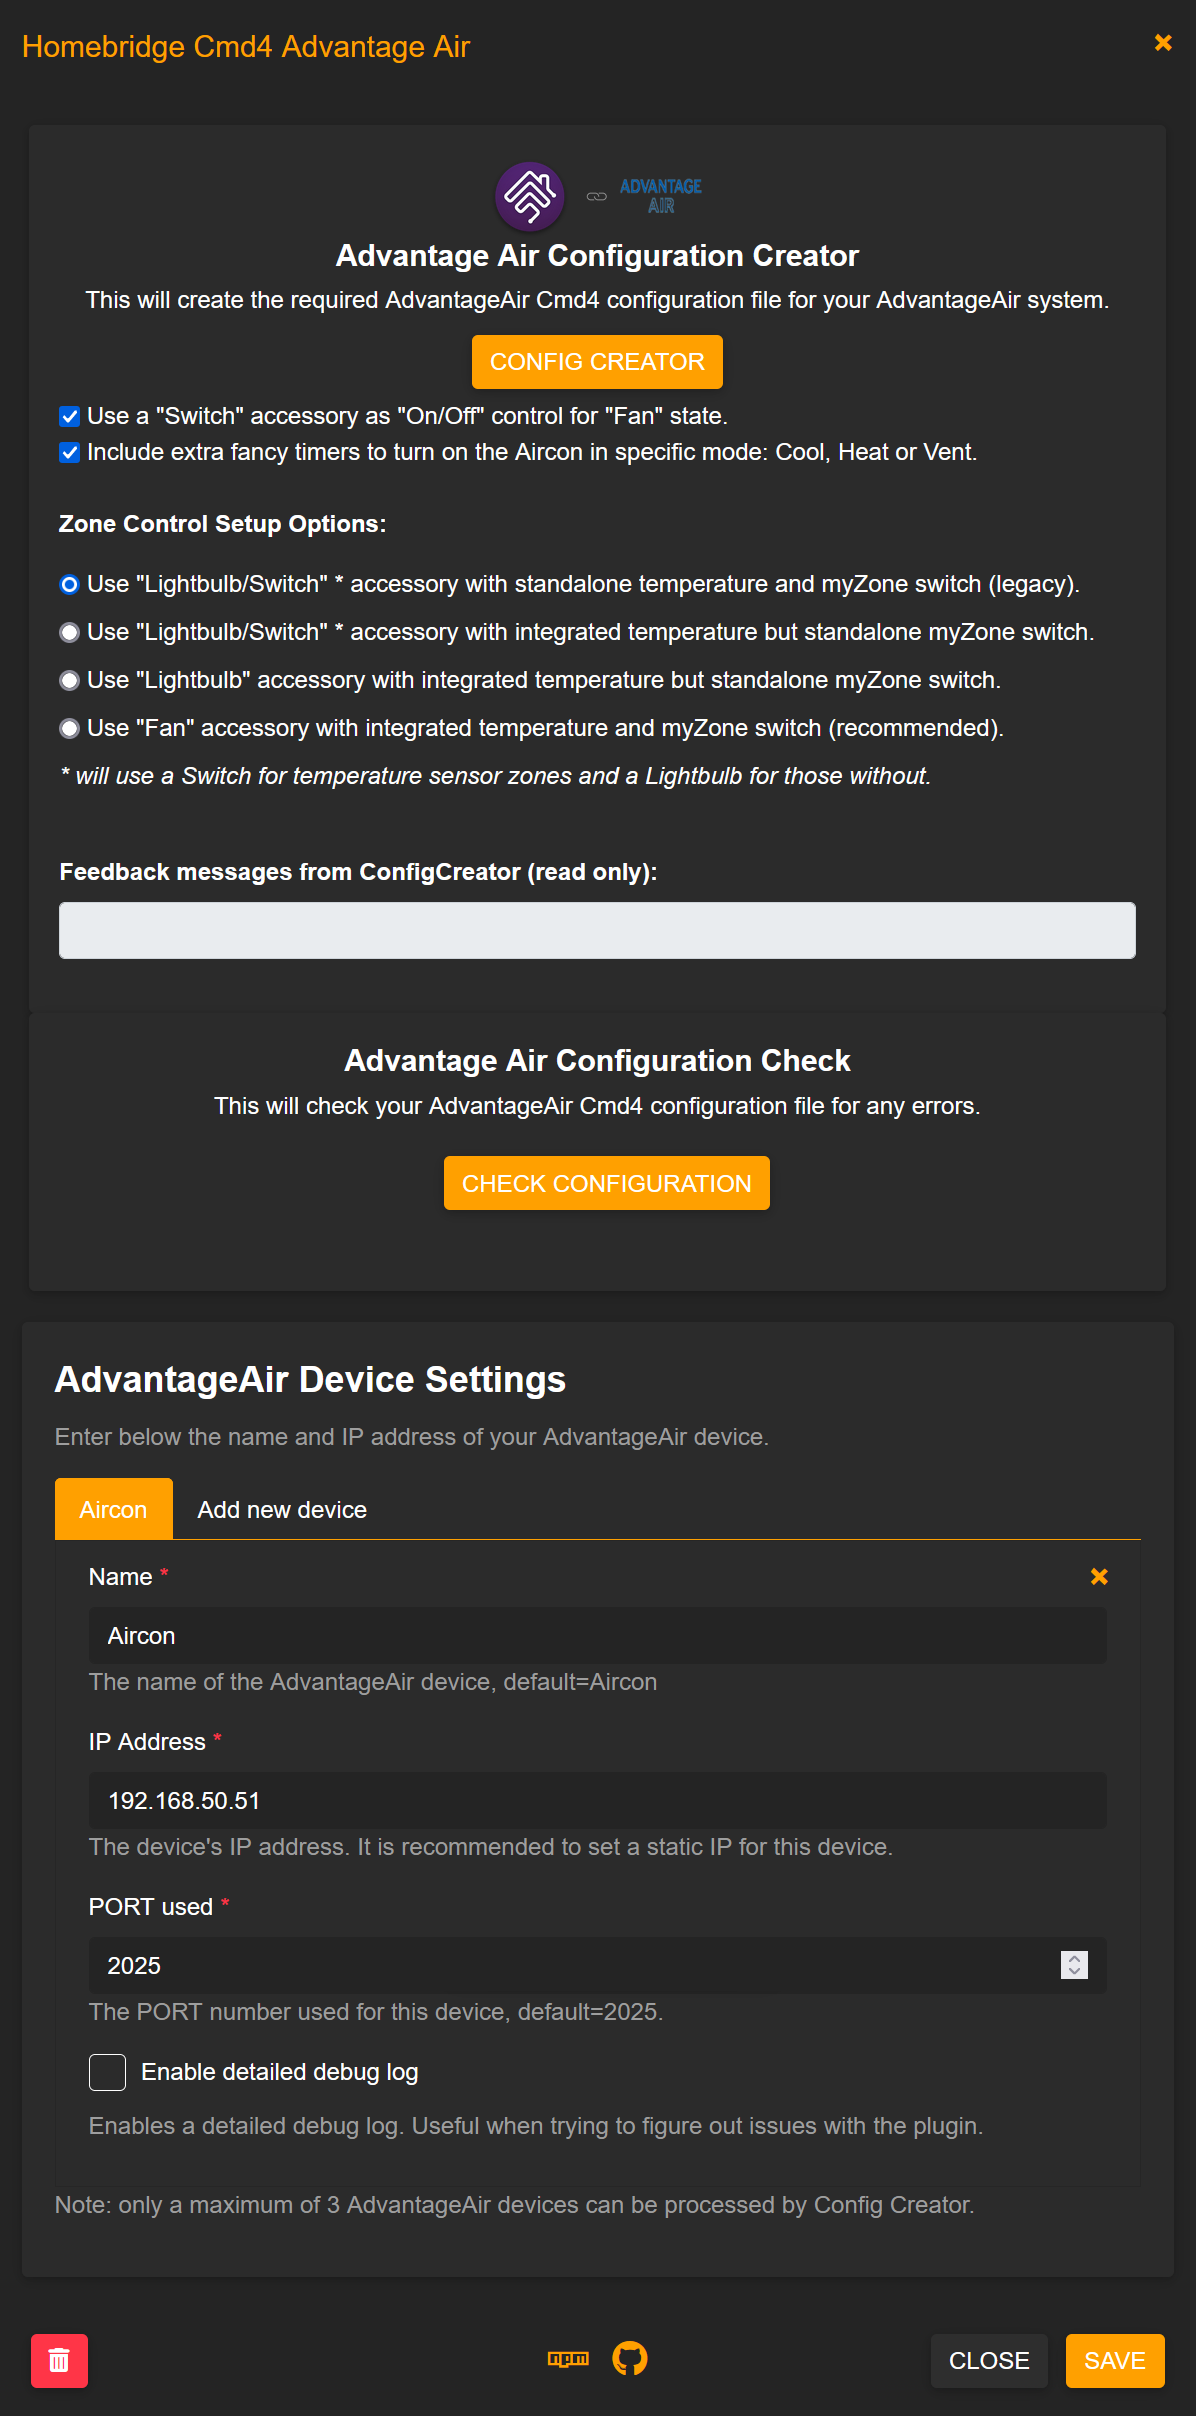Select Lightbulb accessory integrated temperature option
Viewport: 1196px width, 2416px height.
69,680
